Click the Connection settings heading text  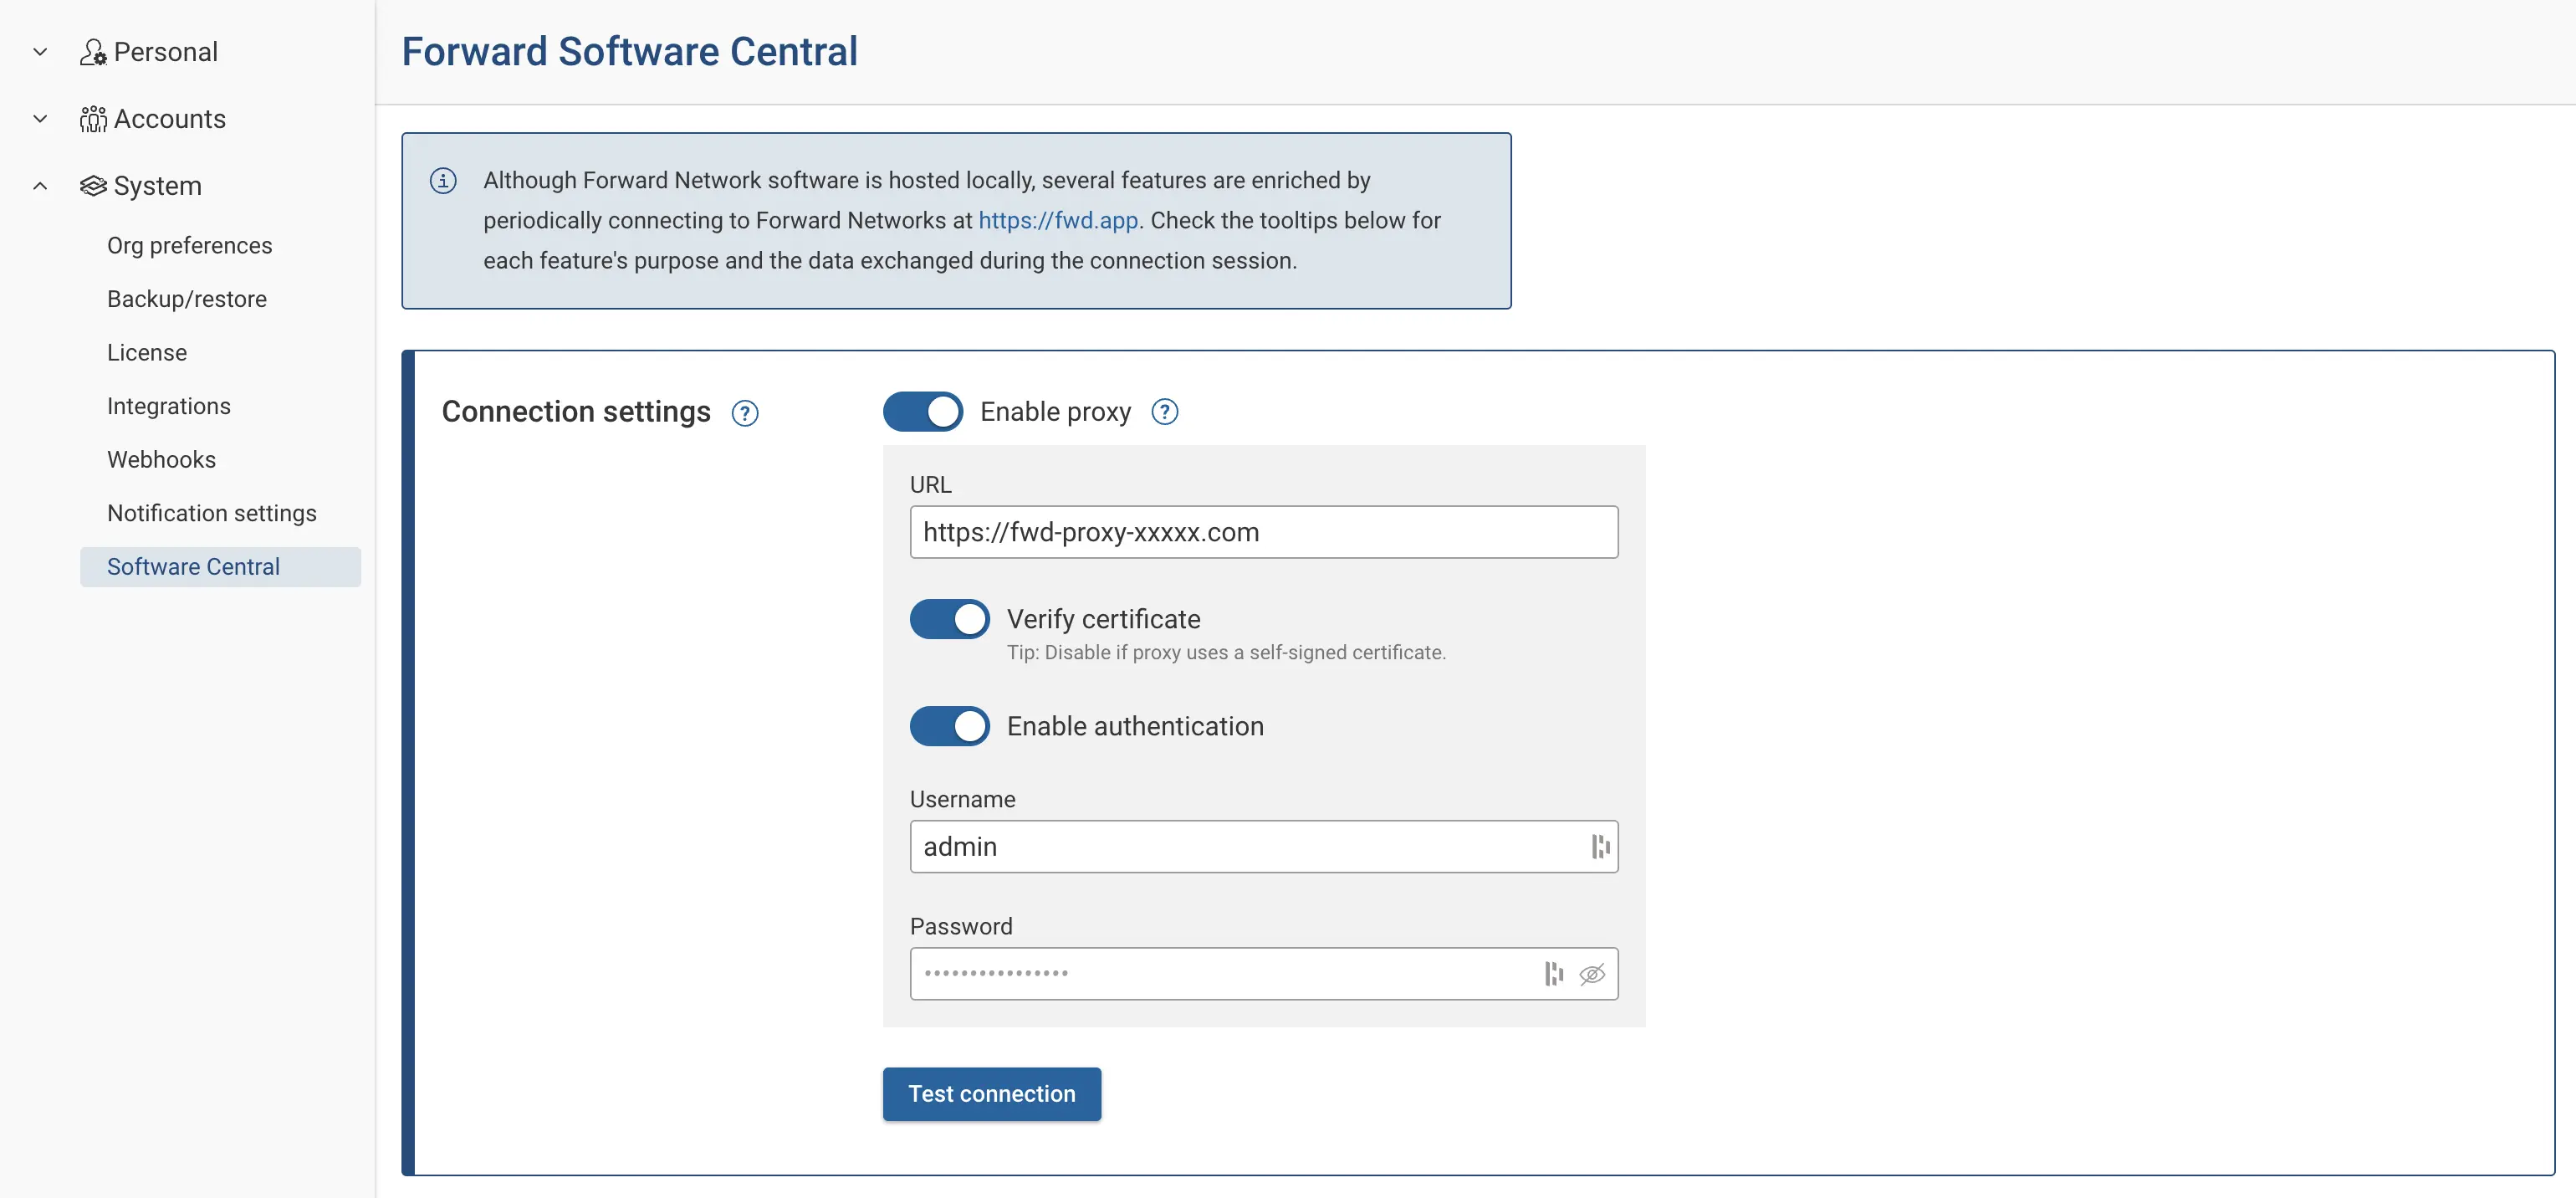[x=576, y=412]
